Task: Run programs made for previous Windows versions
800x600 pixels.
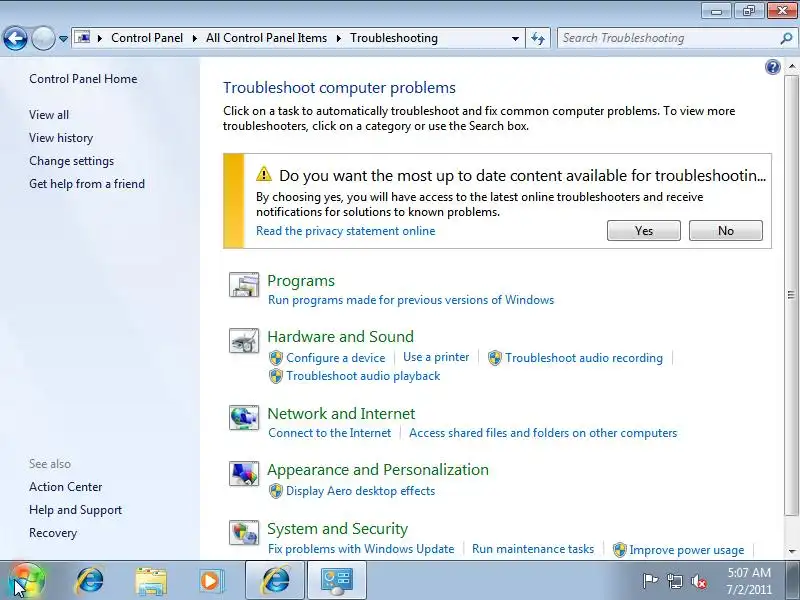Action: pyautogui.click(x=411, y=299)
